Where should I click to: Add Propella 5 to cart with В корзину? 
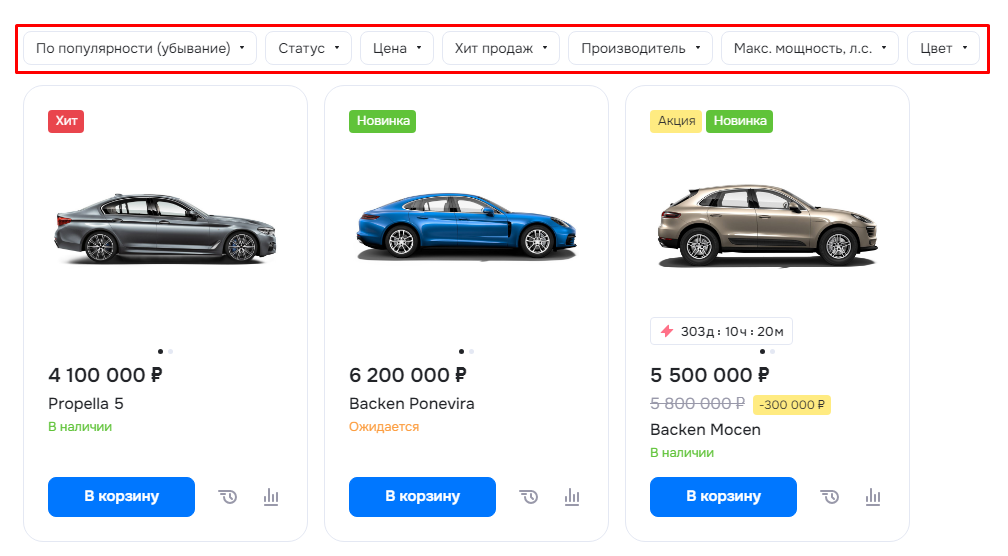click(122, 497)
